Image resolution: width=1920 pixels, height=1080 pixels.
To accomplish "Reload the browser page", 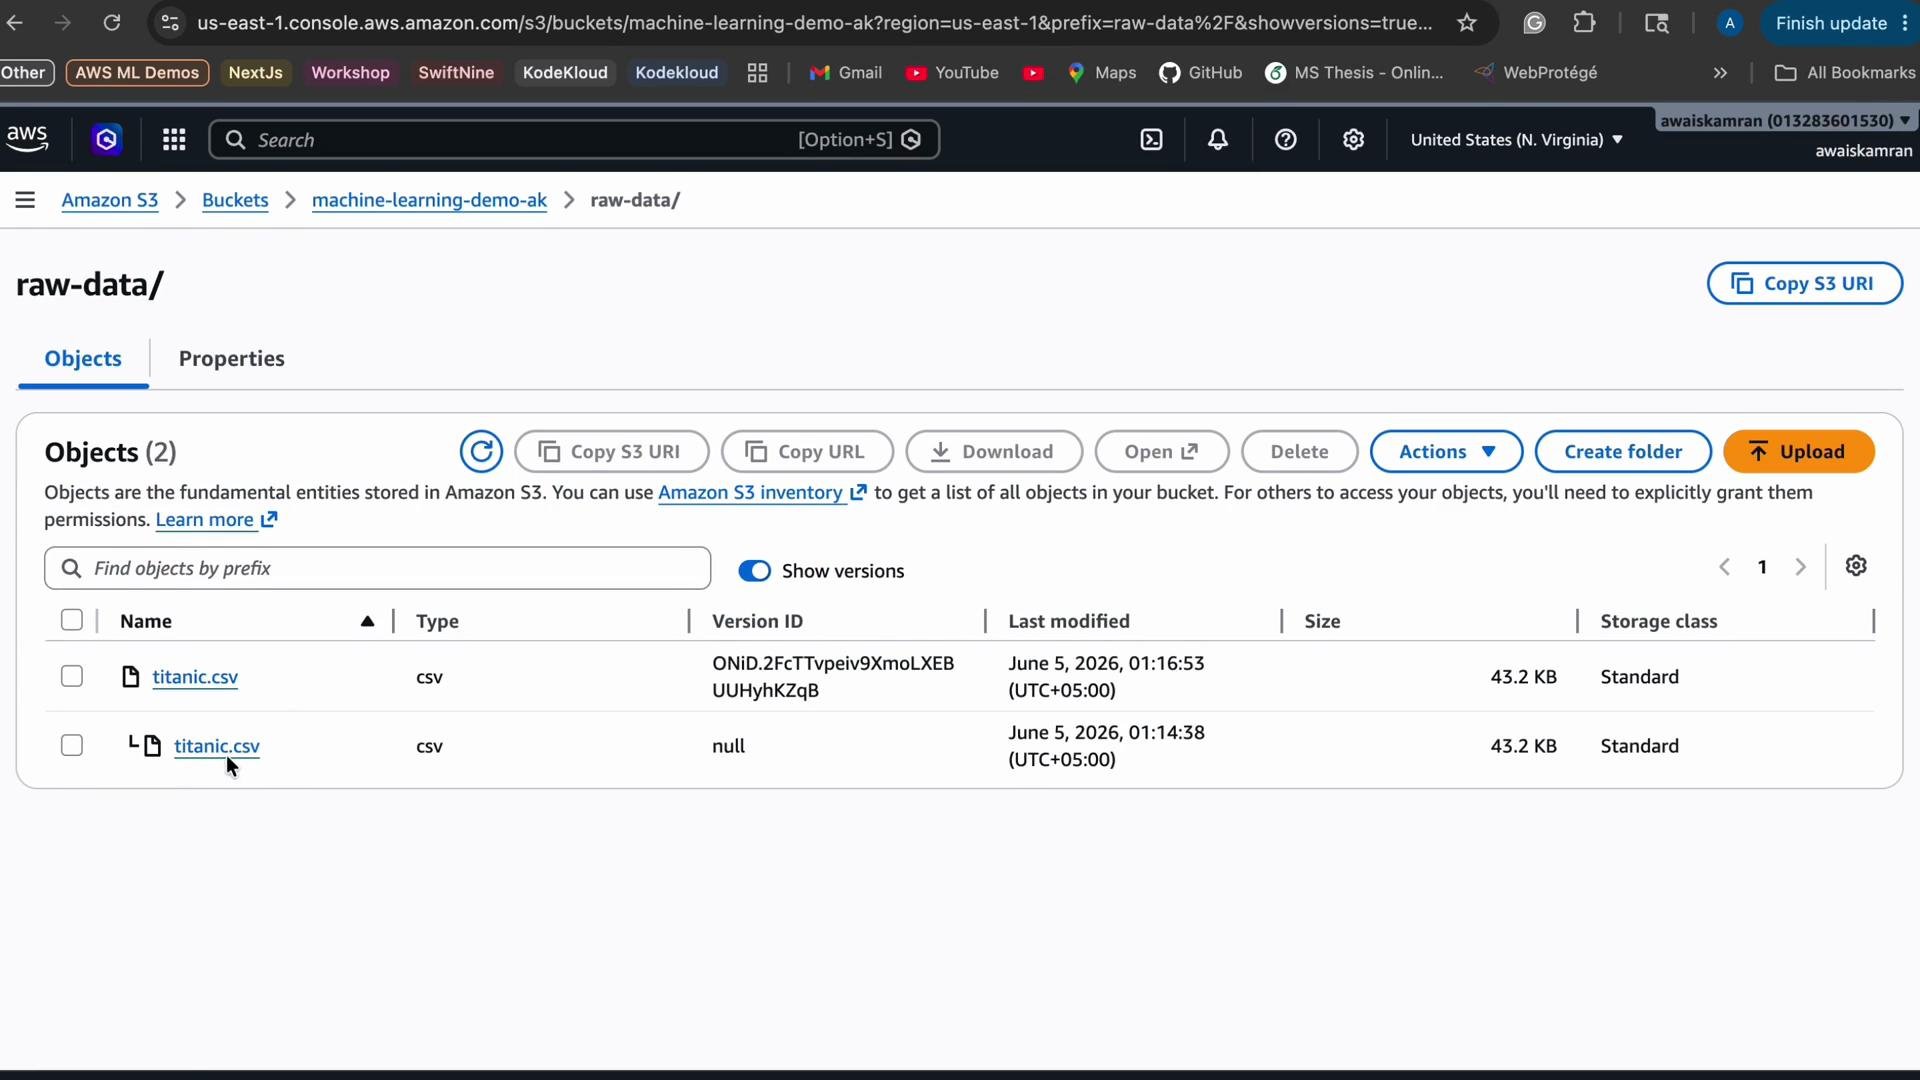I will click(x=112, y=23).
